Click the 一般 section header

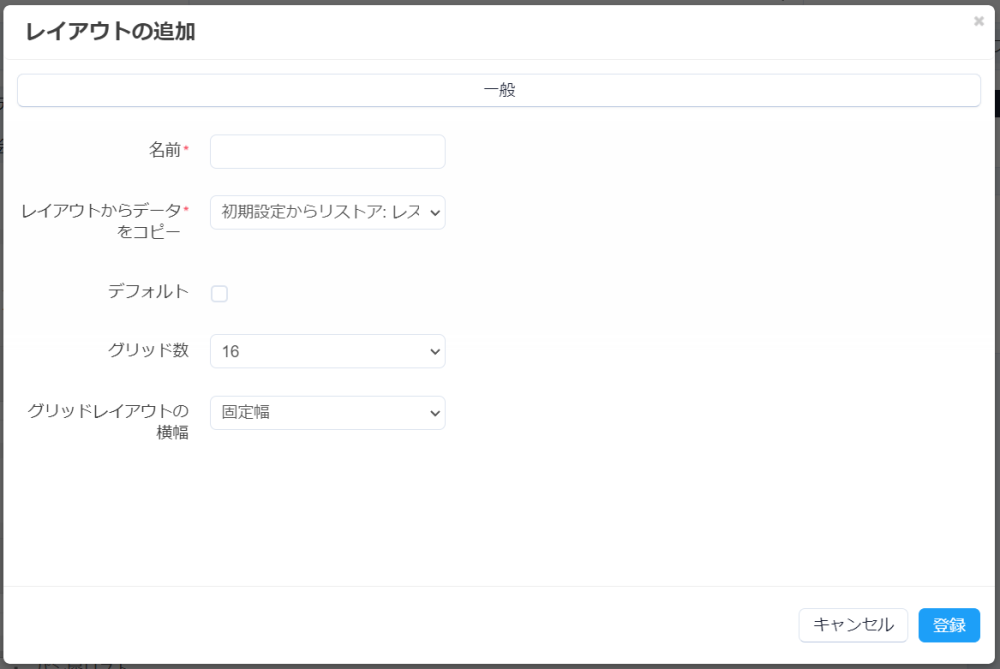pyautogui.click(x=499, y=90)
